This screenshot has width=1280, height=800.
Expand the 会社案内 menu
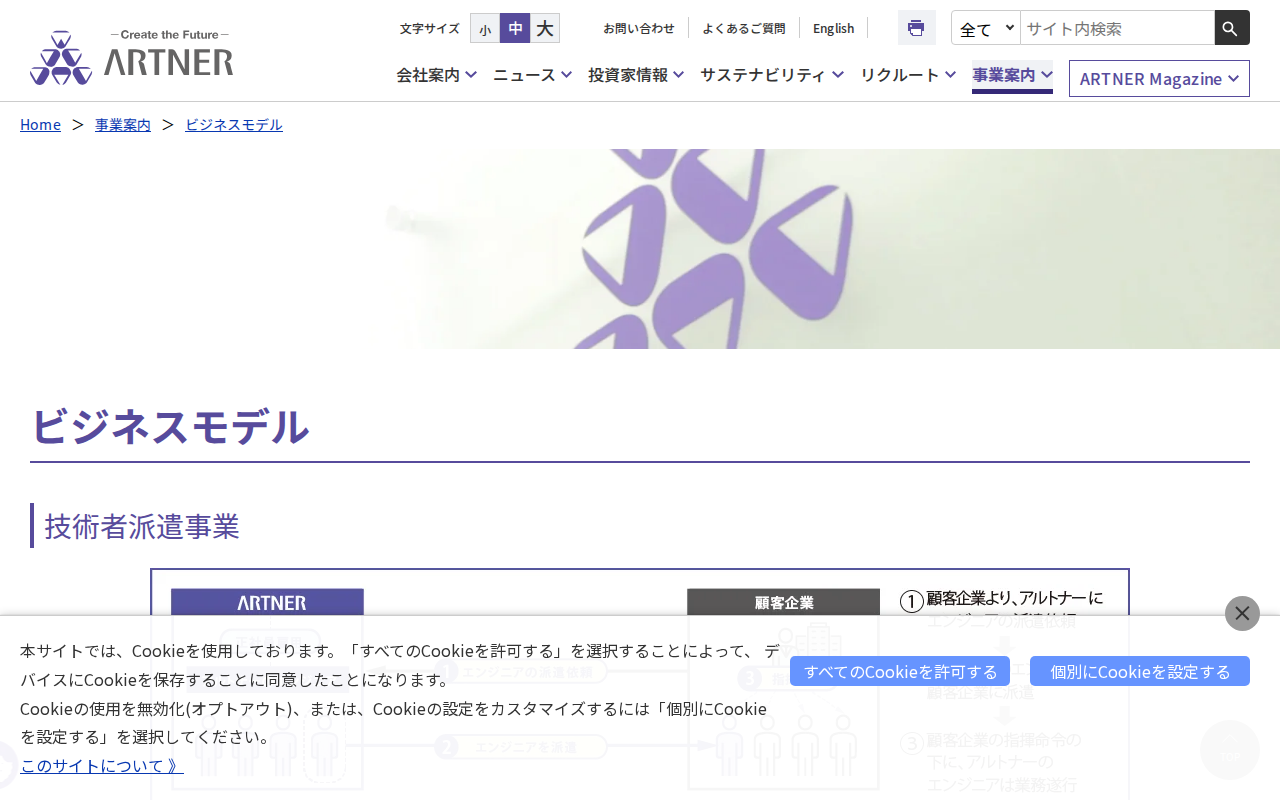436,74
